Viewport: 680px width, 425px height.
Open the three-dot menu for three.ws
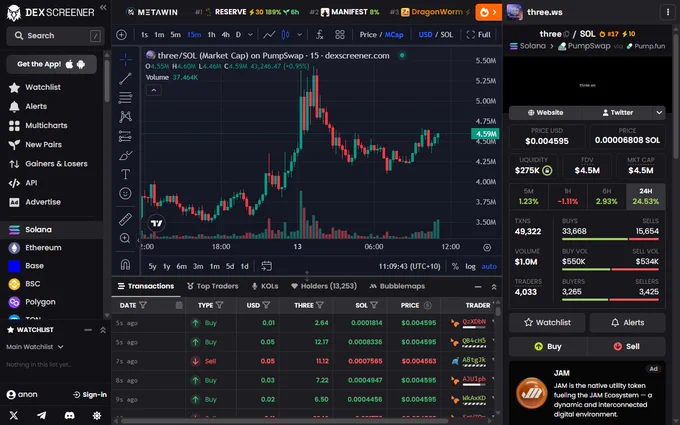tap(667, 12)
